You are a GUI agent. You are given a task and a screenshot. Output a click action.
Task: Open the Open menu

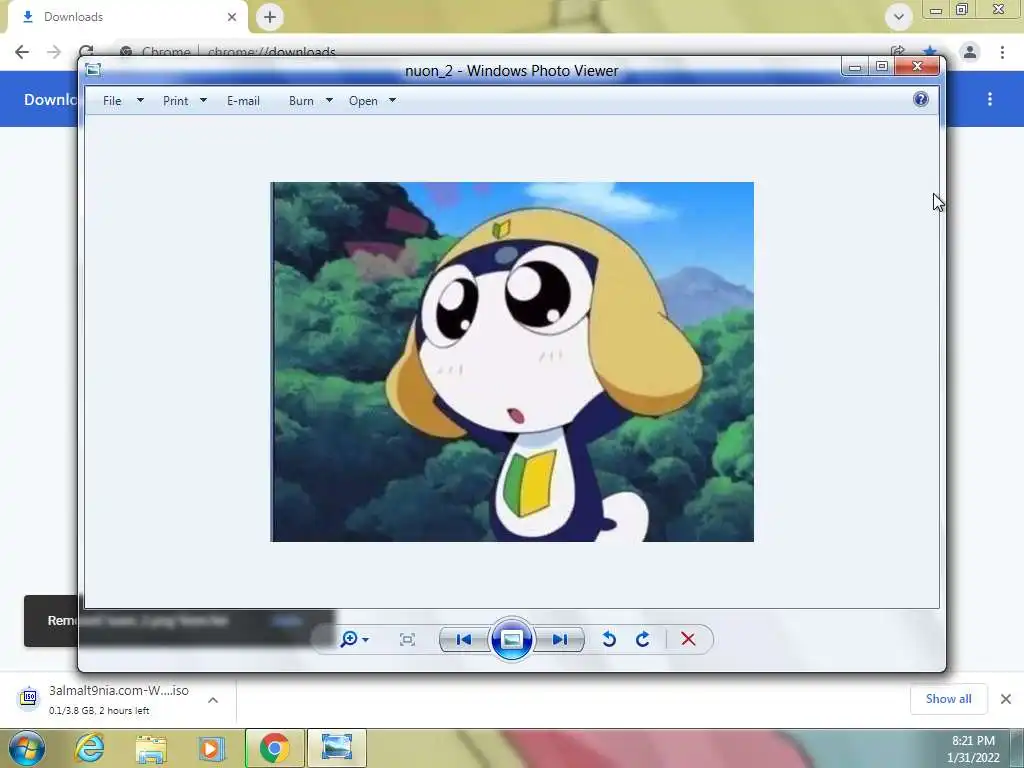363,101
